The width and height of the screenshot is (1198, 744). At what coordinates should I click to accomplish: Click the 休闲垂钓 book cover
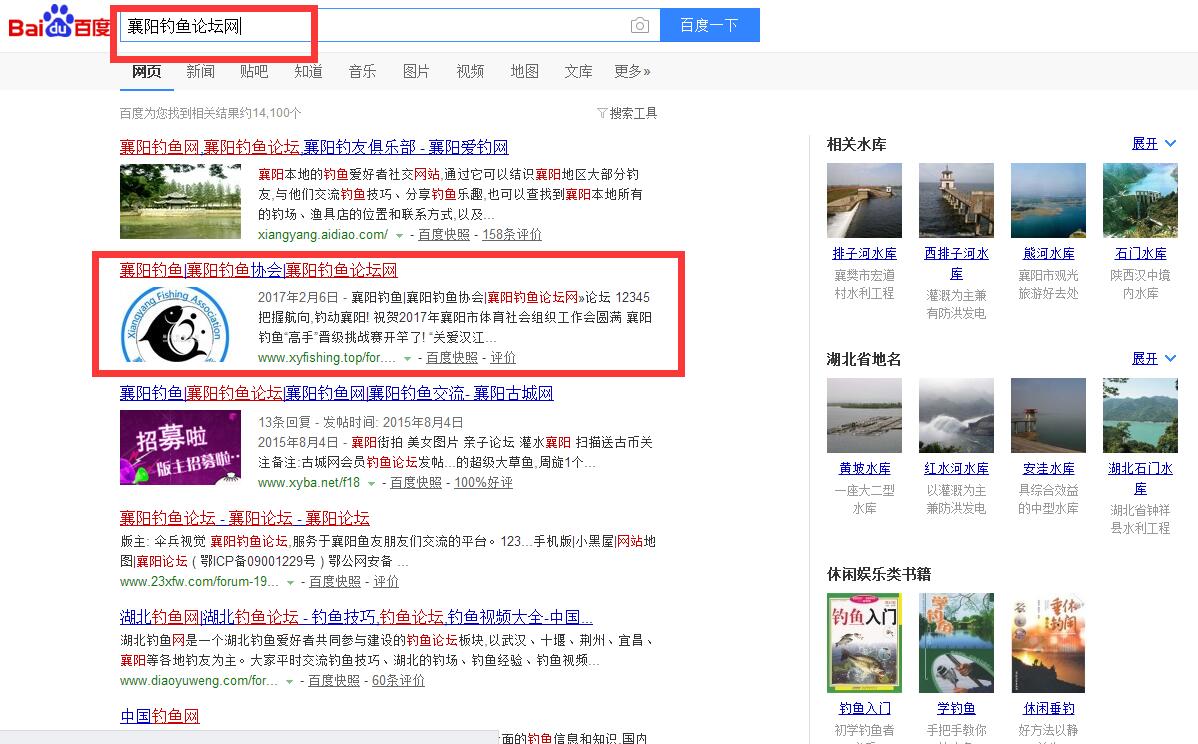(x=1048, y=643)
